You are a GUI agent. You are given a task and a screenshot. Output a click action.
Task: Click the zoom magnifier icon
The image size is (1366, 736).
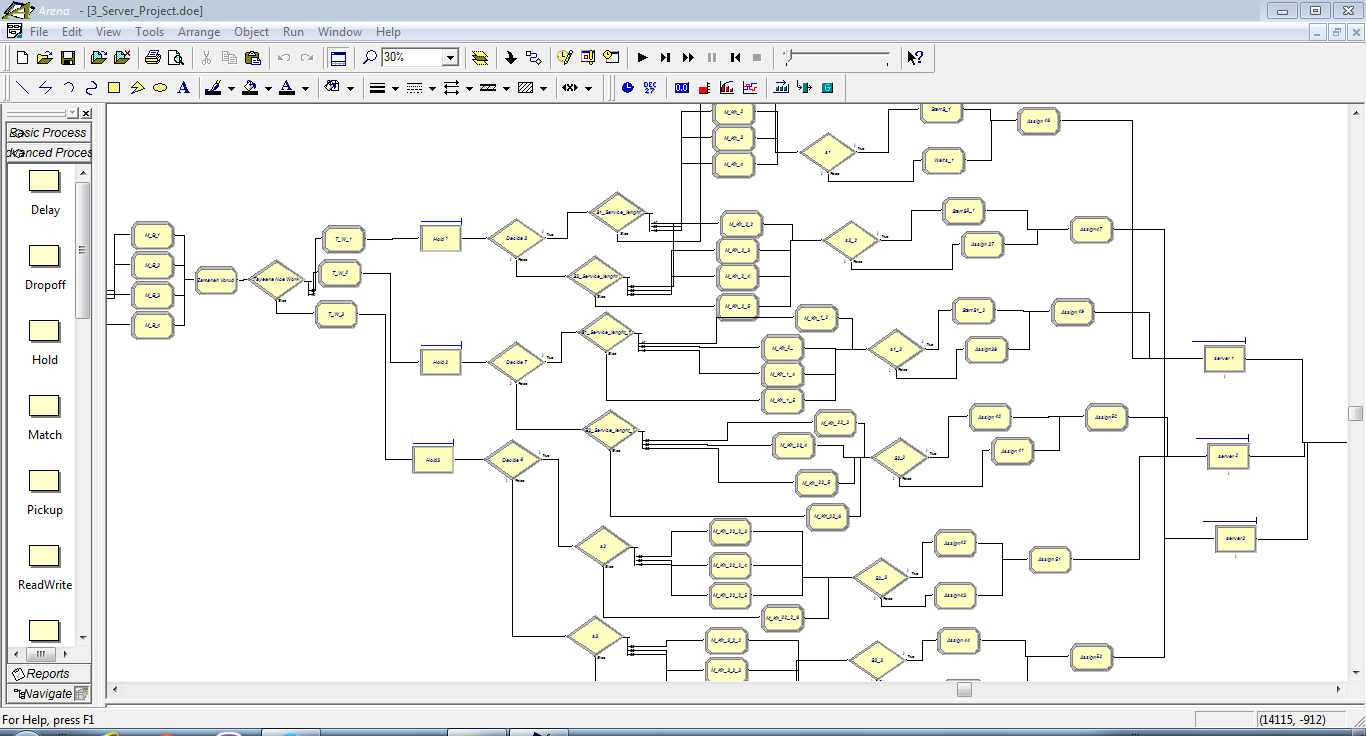coord(370,58)
